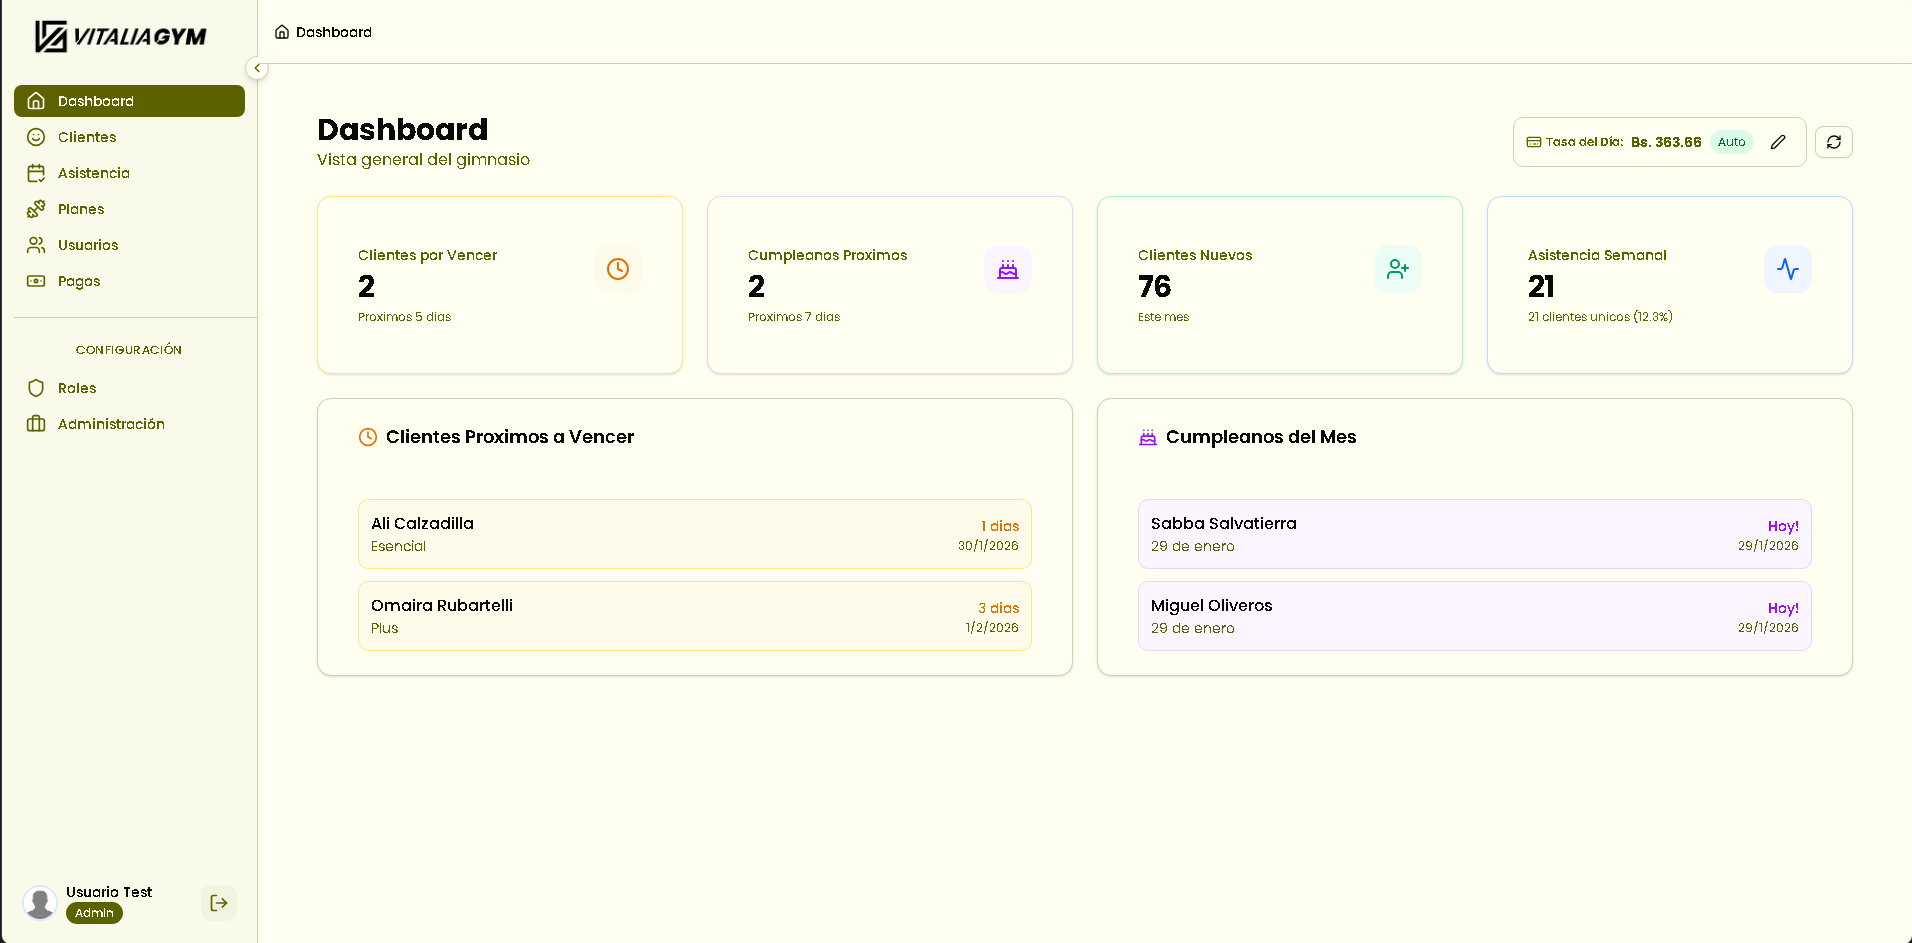Open the Clientes por Vencer card
Viewport: 1912px width, 943px height.
click(x=500, y=285)
